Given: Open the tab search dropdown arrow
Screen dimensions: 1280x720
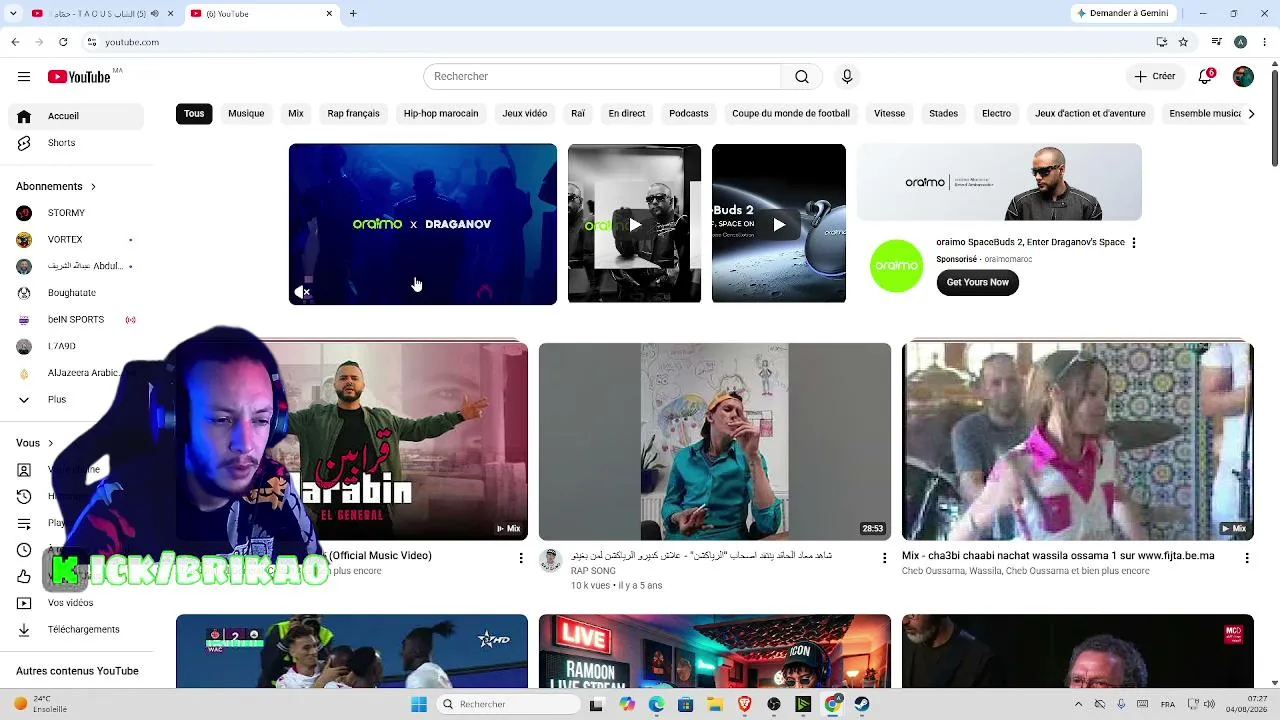Looking at the screenshot, I should [x=15, y=14].
